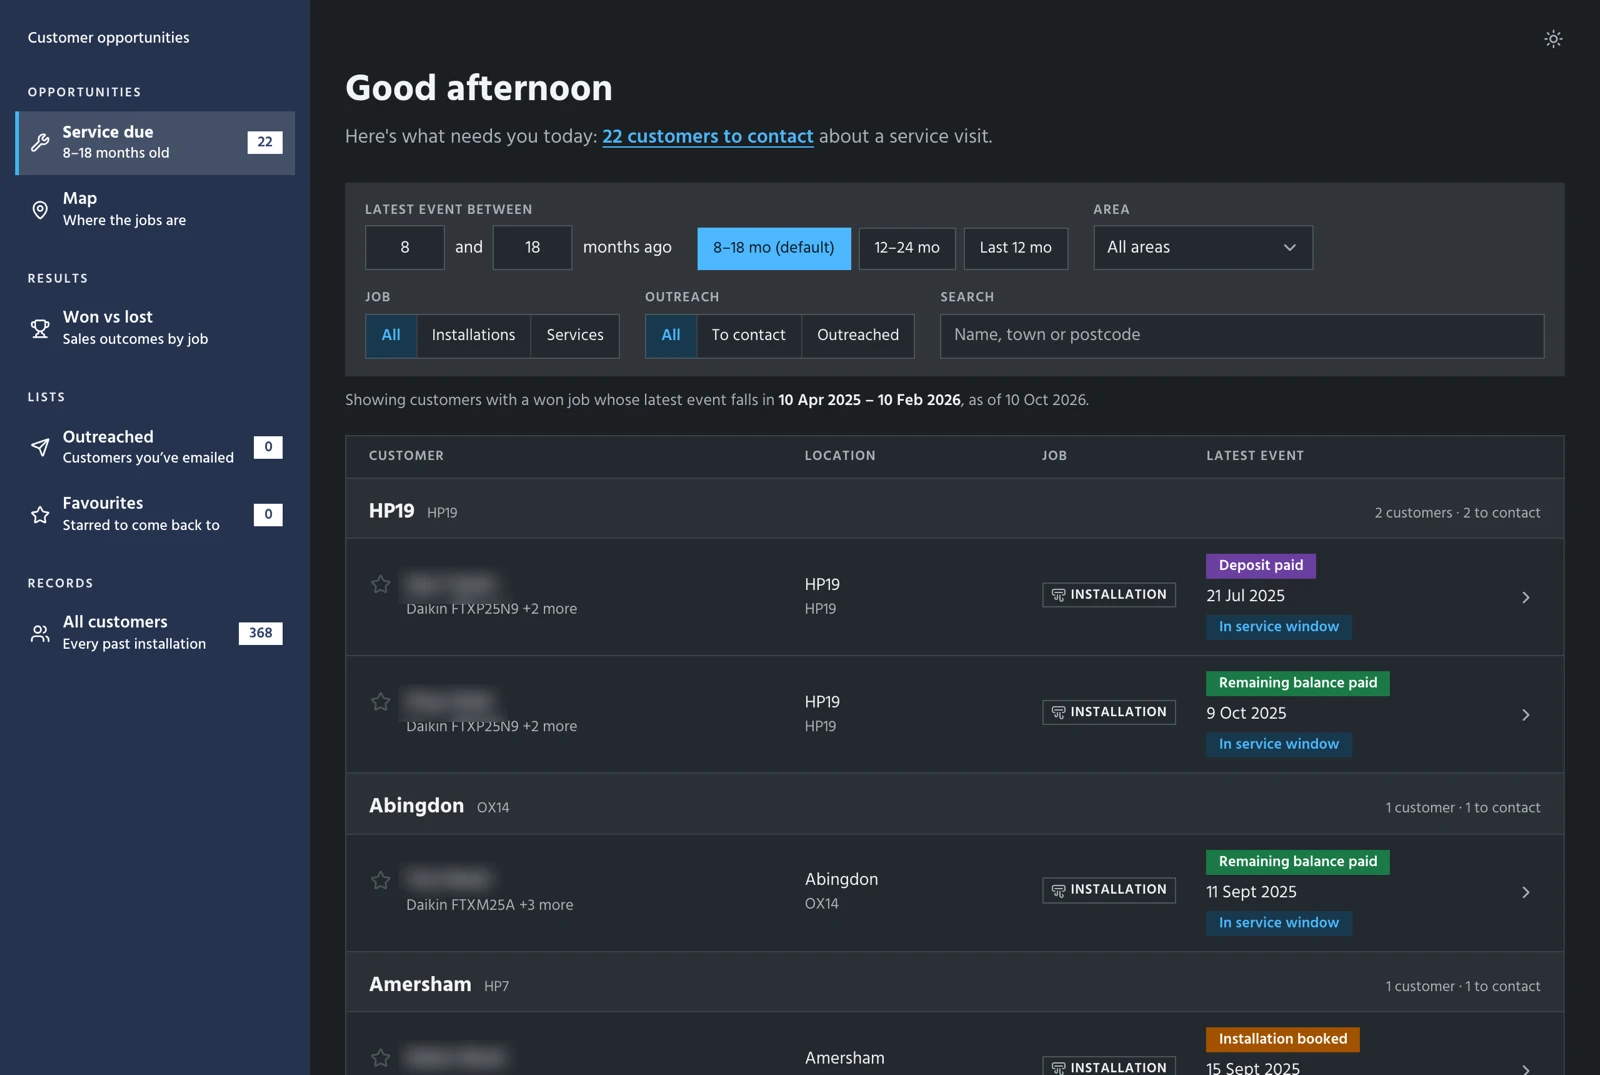This screenshot has width=1600, height=1075.
Task: Filter jobs by Installations
Action: point(473,335)
